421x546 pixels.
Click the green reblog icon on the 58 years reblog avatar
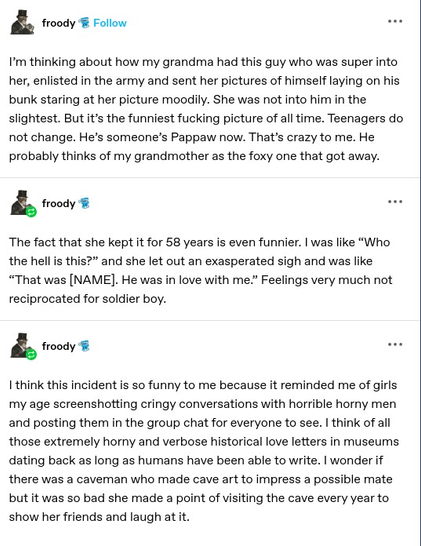(31, 211)
